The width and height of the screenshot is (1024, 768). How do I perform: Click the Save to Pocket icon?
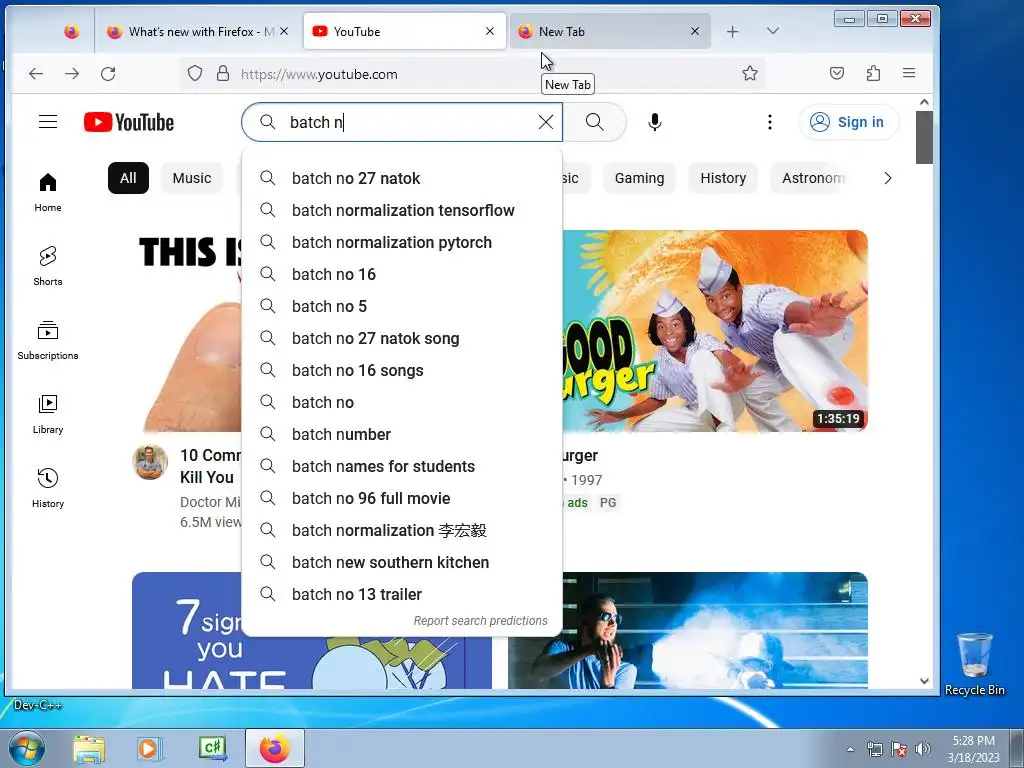[837, 73]
